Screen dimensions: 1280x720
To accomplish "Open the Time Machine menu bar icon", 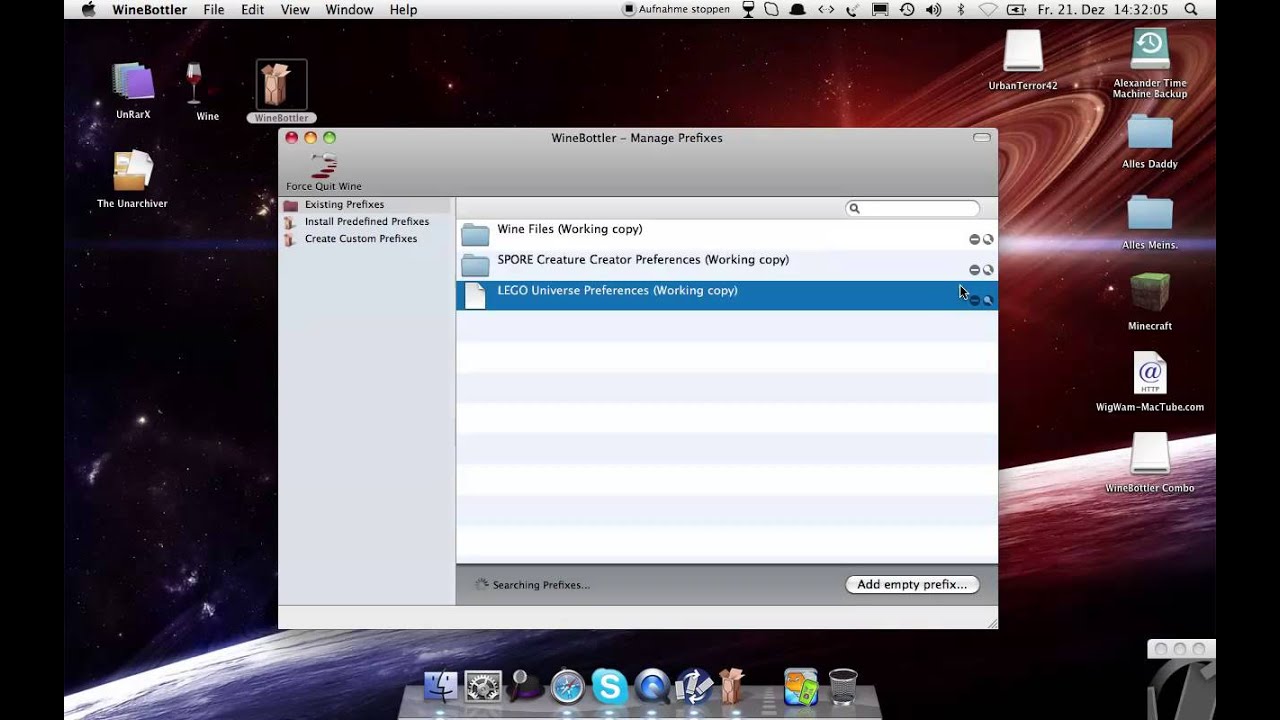I will (907, 9).
